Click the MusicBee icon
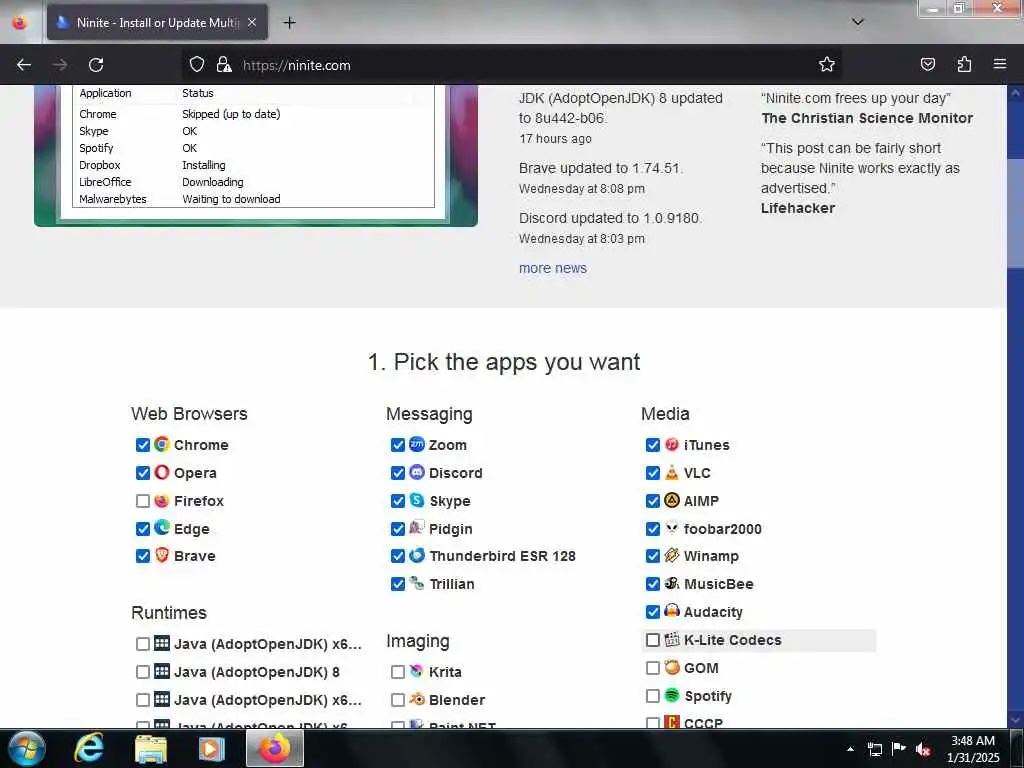 pyautogui.click(x=671, y=583)
